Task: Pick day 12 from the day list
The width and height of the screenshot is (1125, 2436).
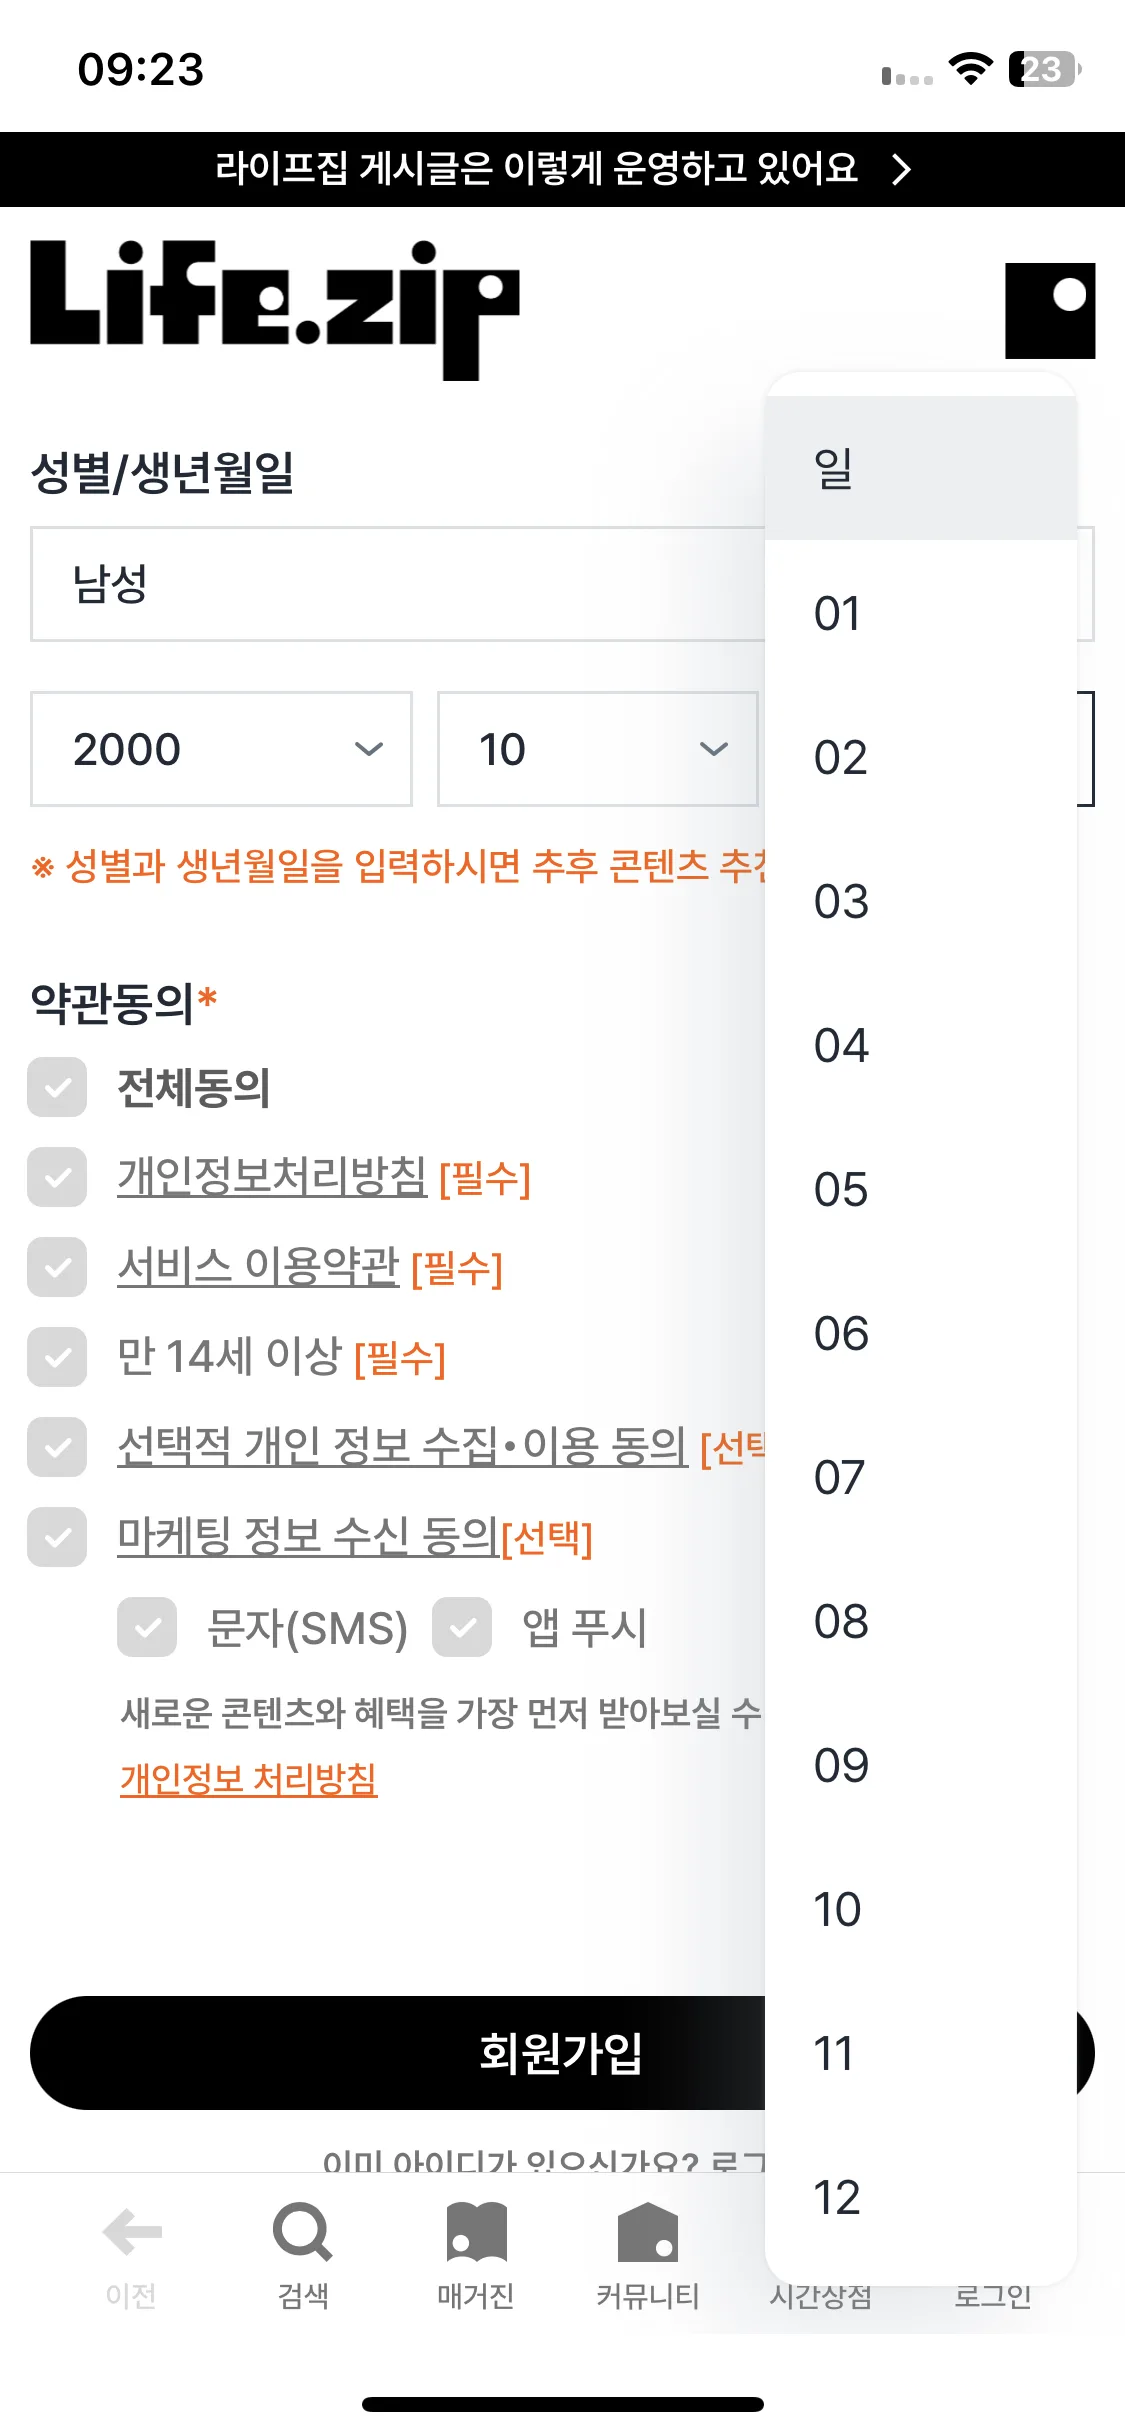Action: coord(921,2197)
